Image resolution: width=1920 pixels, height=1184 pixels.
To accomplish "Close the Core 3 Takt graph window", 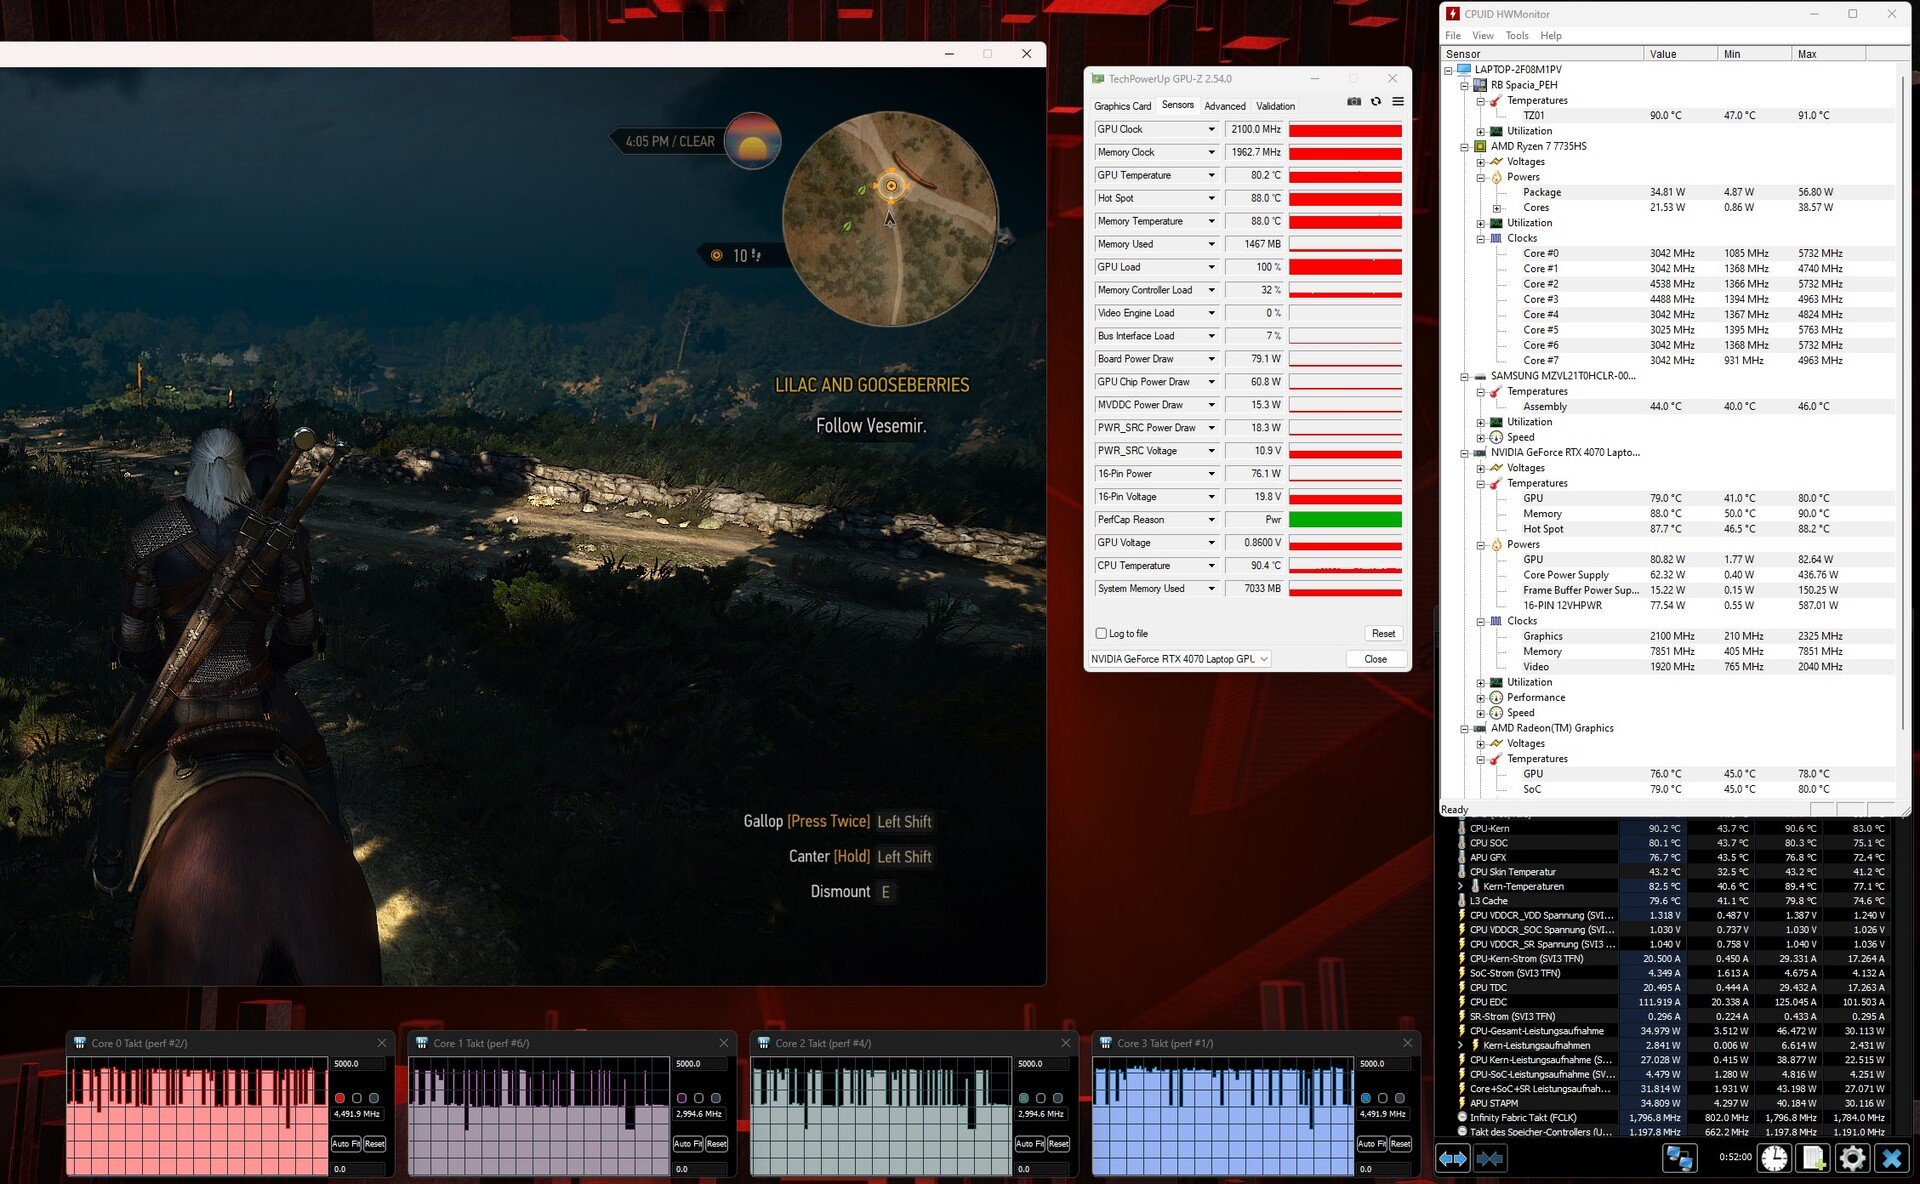I will [x=1407, y=1043].
